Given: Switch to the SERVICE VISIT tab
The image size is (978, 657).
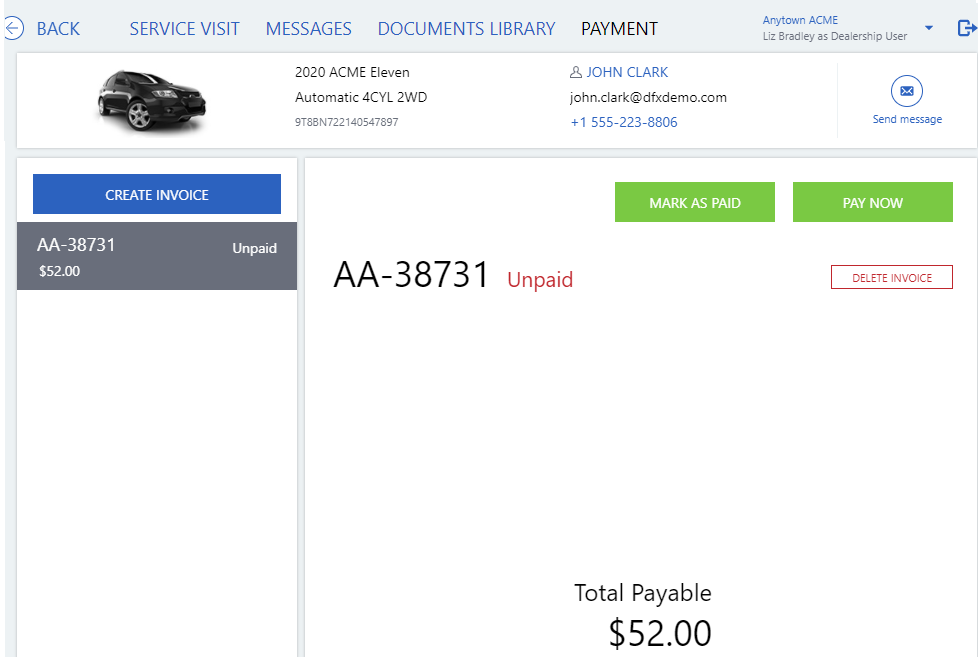Looking at the screenshot, I should click(184, 29).
